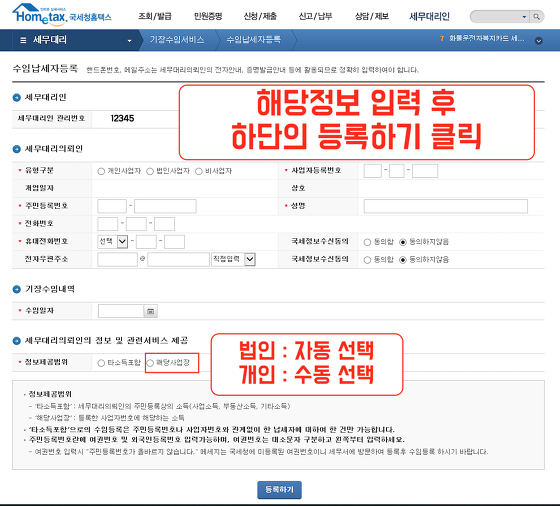Click the second 사업자등록번호 field
The image size is (560, 506).
click(x=397, y=171)
